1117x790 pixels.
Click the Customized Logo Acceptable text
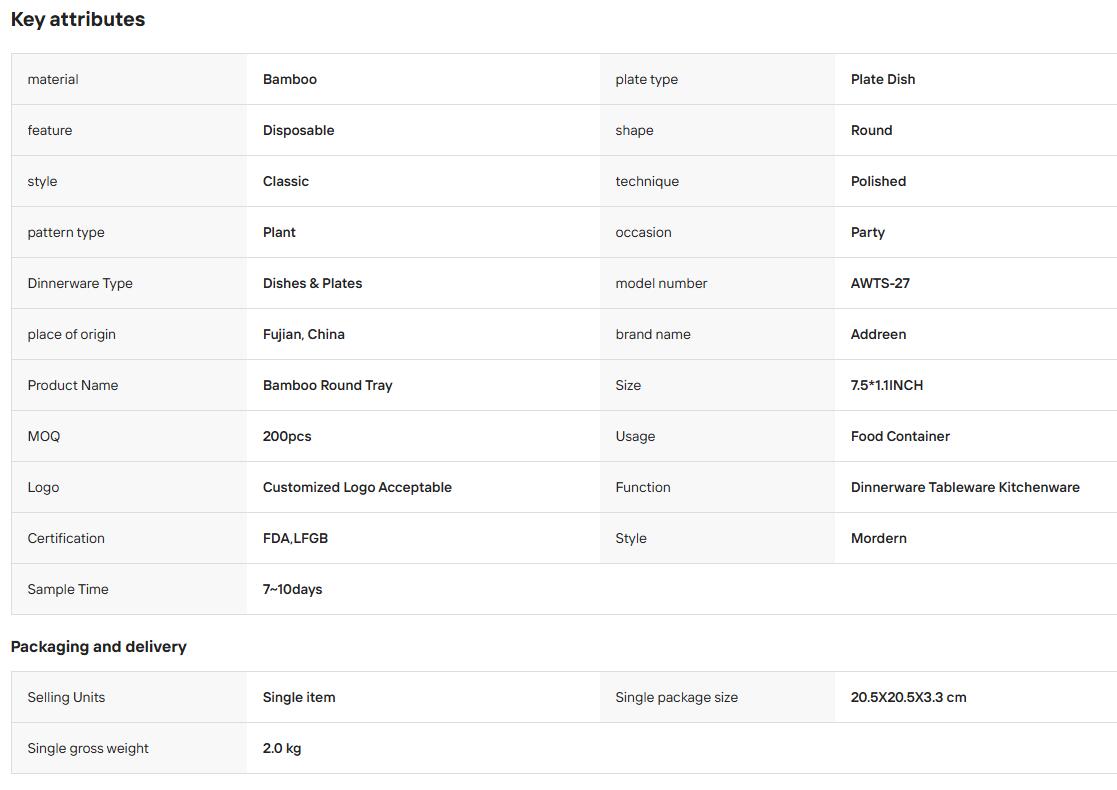pos(357,487)
